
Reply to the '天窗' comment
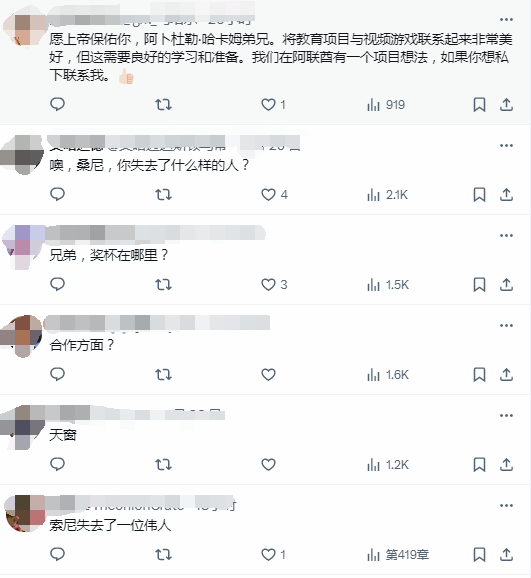57,464
